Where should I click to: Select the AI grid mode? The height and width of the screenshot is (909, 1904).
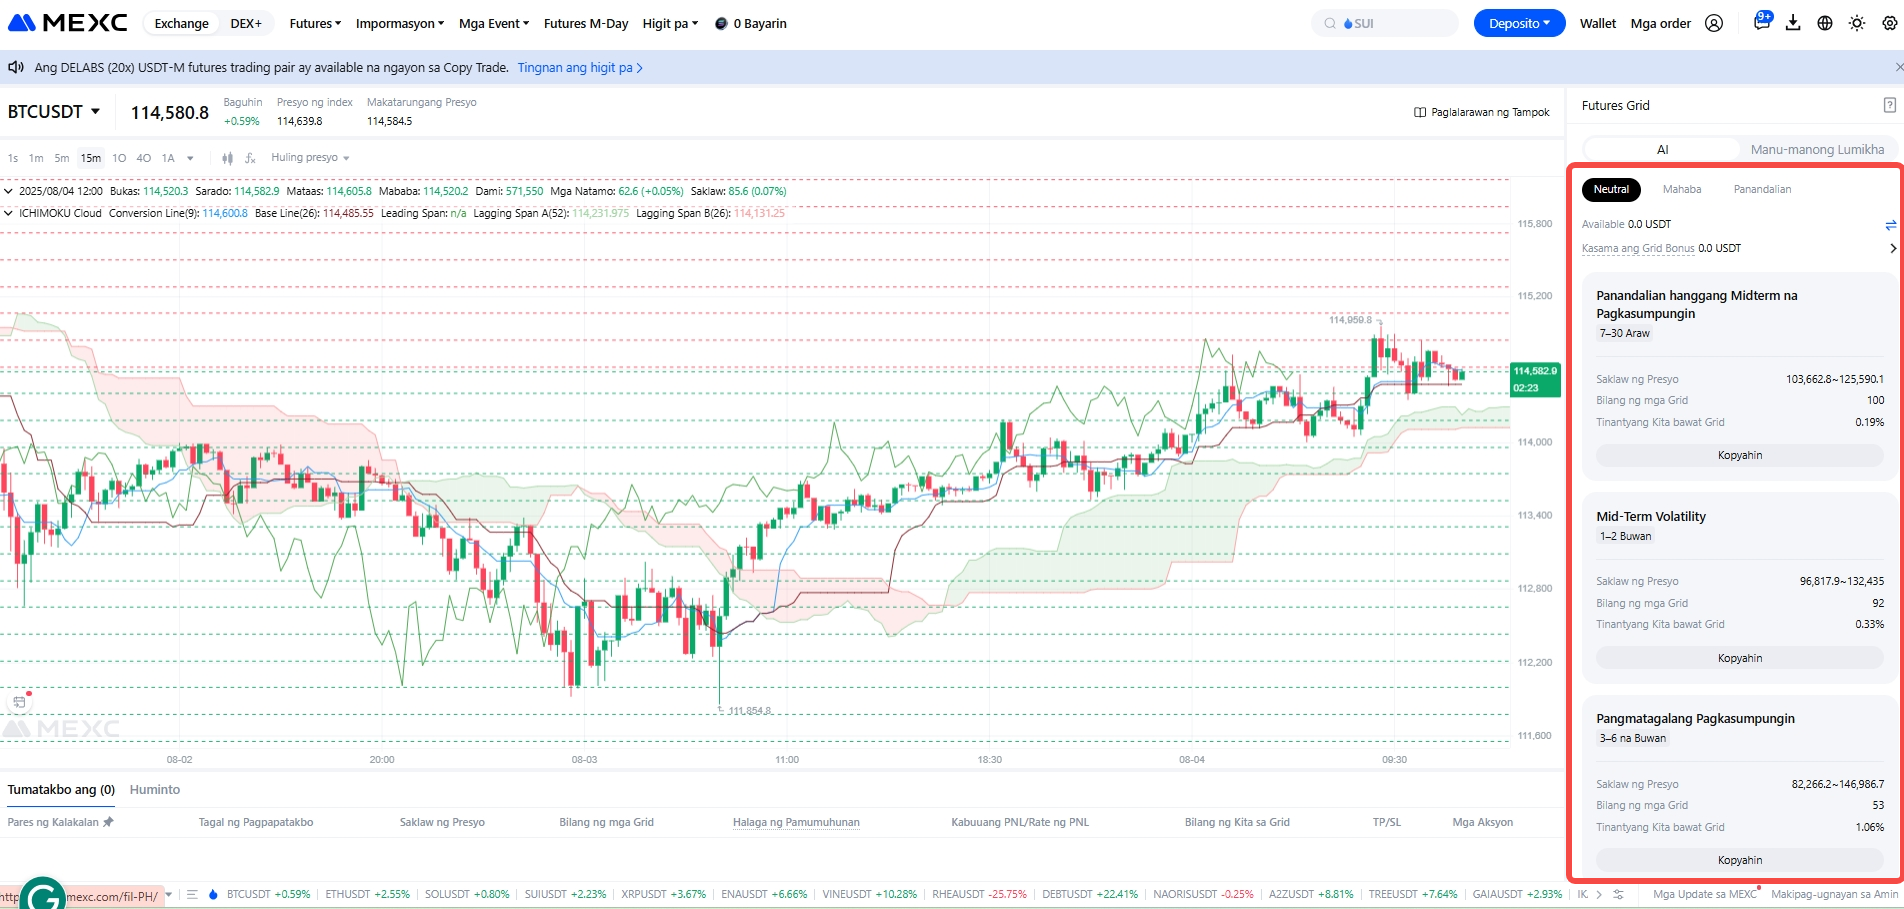1662,149
